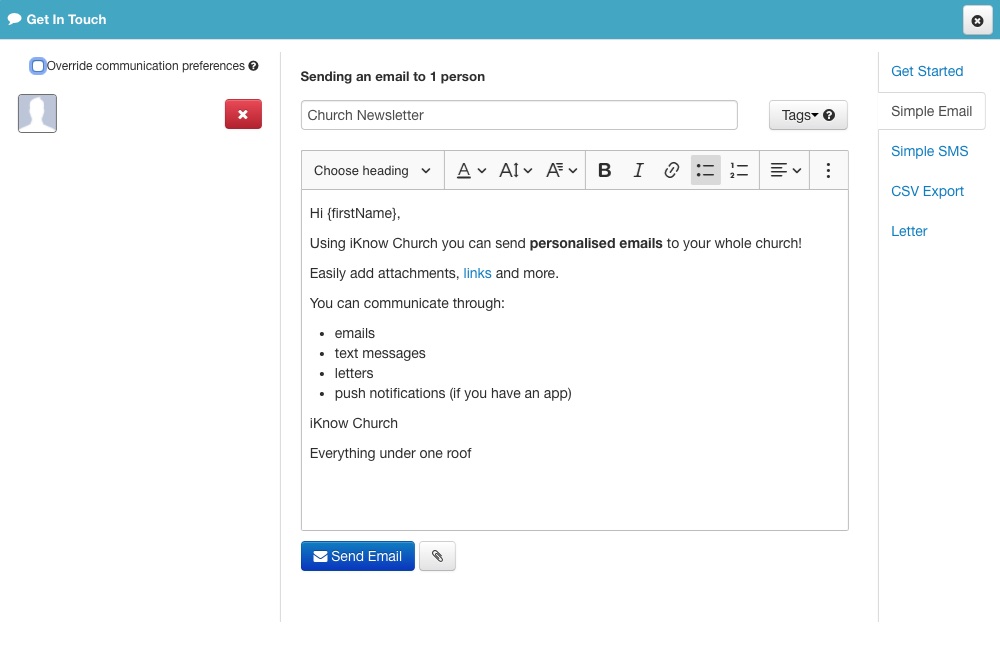Expand the Choose heading dropdown
Screen dimensions: 1000x647
coord(372,171)
